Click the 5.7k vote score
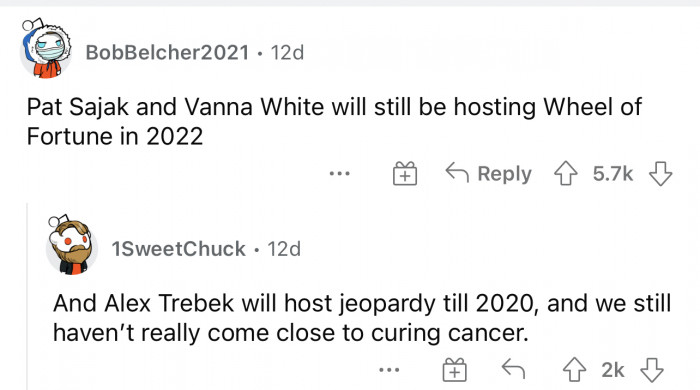 pos(612,174)
